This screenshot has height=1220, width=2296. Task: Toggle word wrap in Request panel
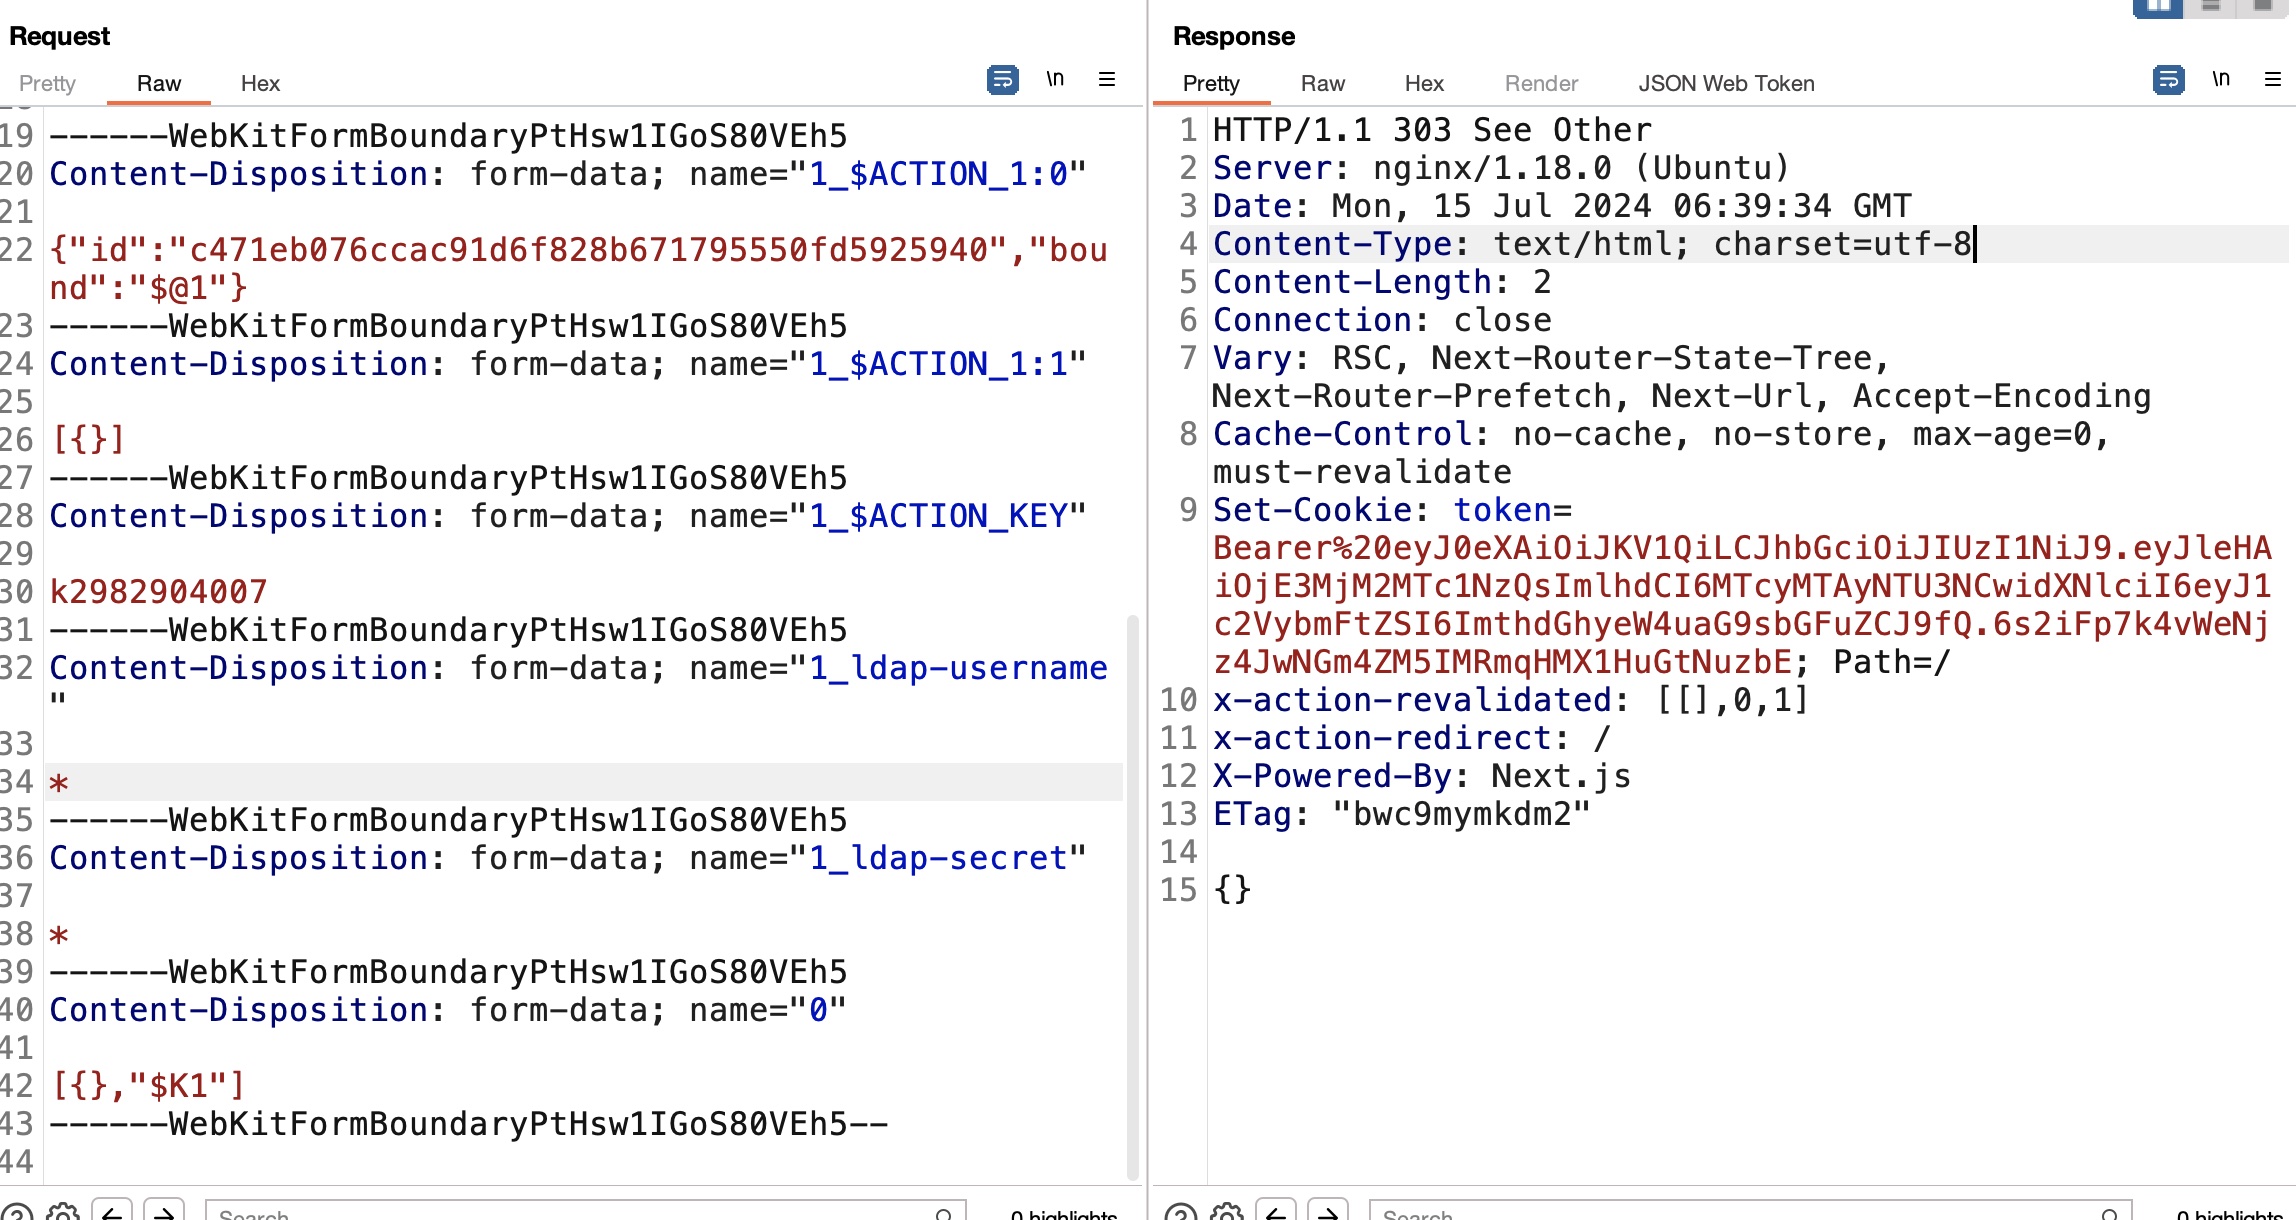(x=1002, y=79)
